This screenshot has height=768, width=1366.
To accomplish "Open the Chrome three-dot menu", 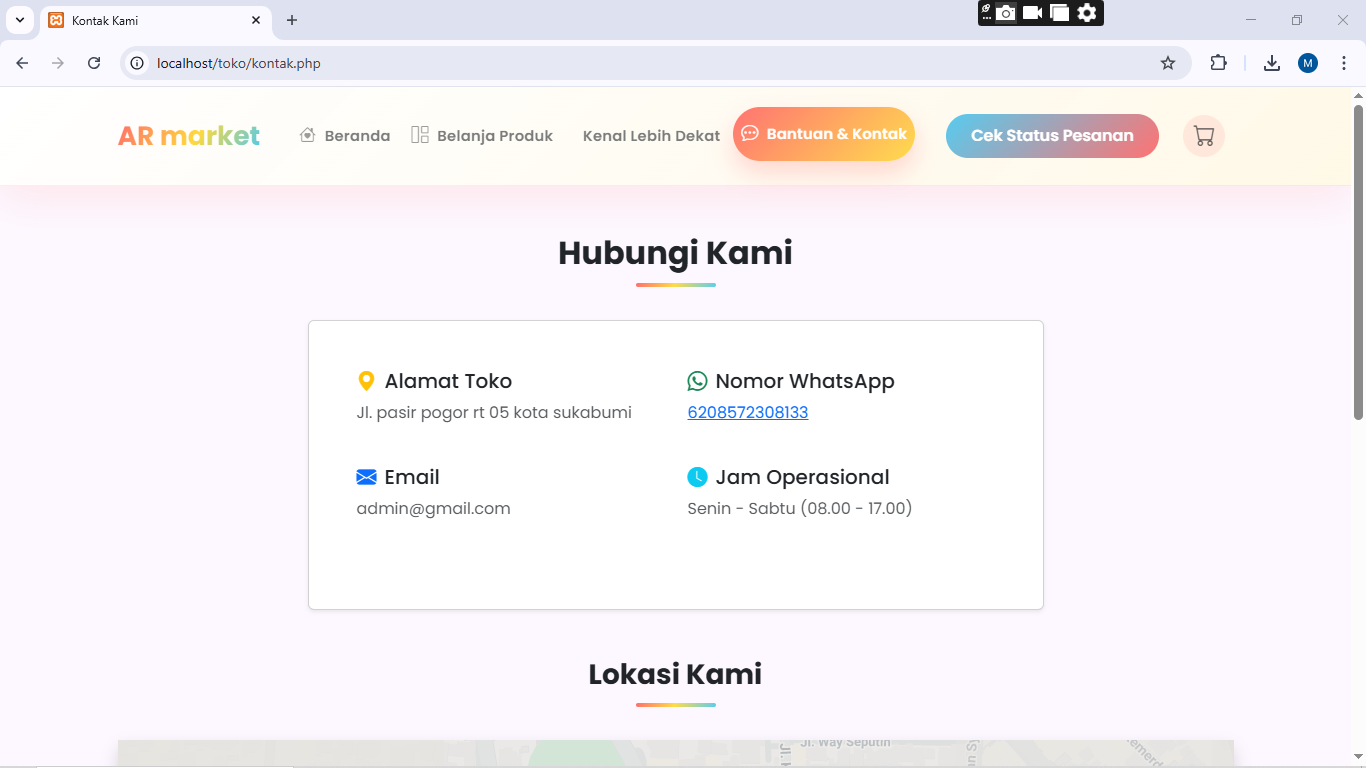I will 1344,63.
